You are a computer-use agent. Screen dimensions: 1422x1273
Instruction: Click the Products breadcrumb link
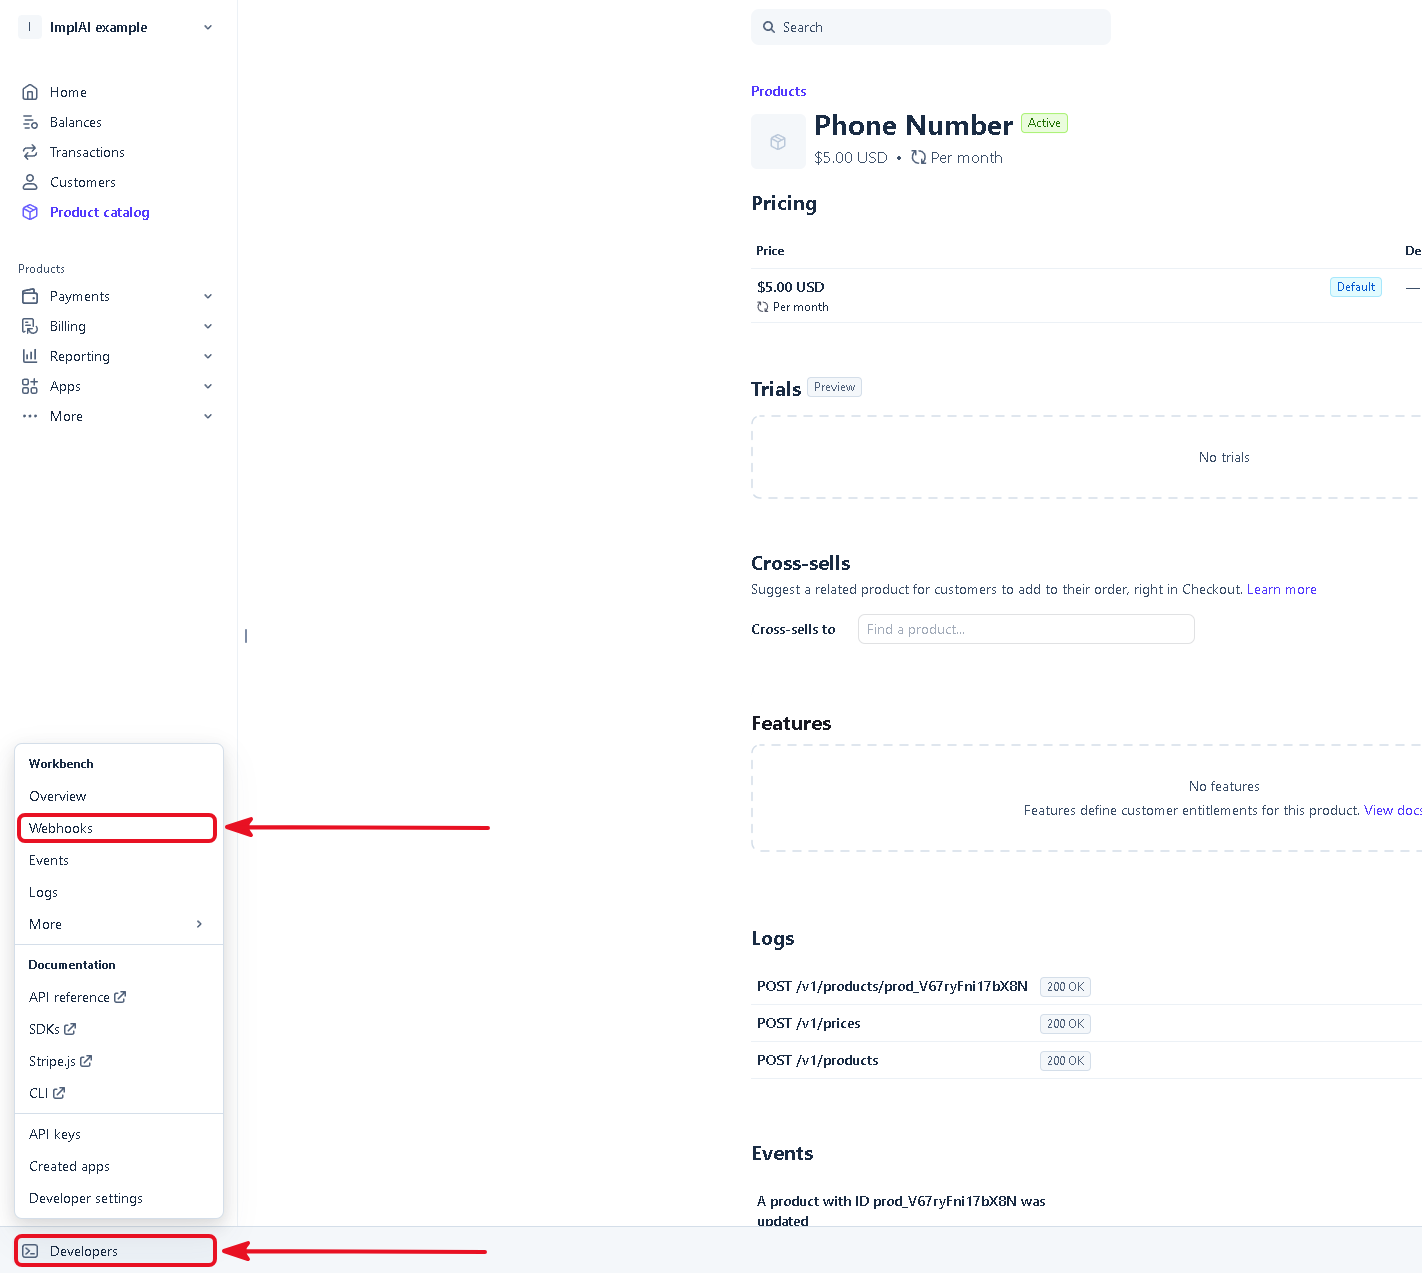778,91
